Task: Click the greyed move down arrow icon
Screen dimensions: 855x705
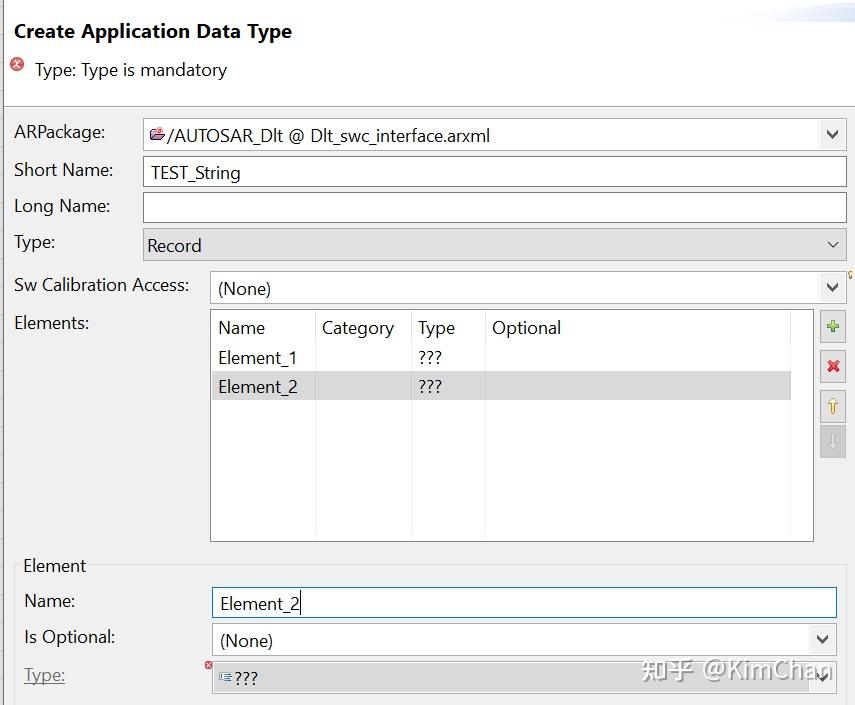Action: (x=832, y=441)
